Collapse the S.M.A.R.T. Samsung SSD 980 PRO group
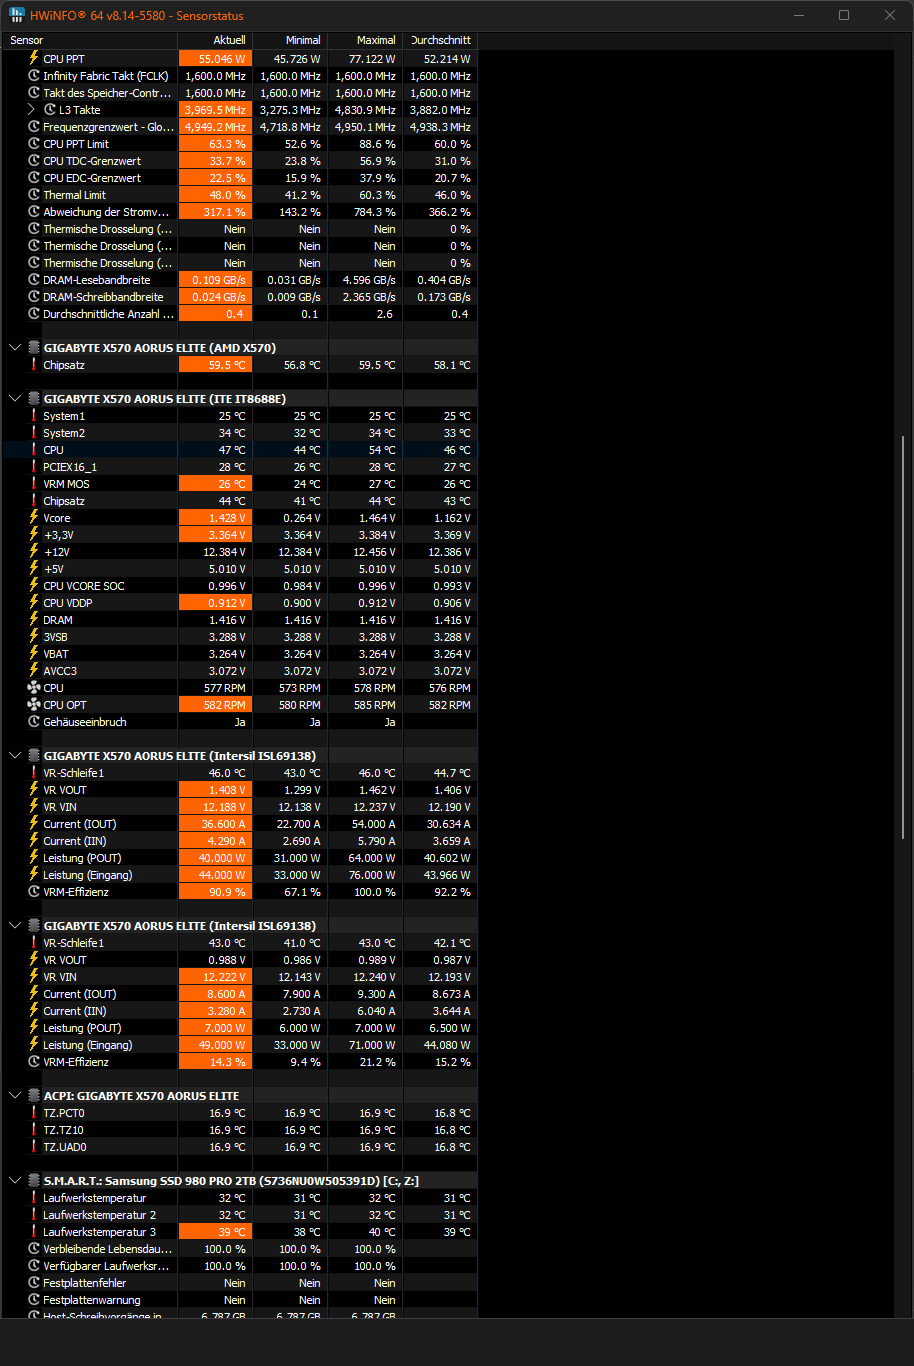Image resolution: width=914 pixels, height=1366 pixels. (15, 1181)
